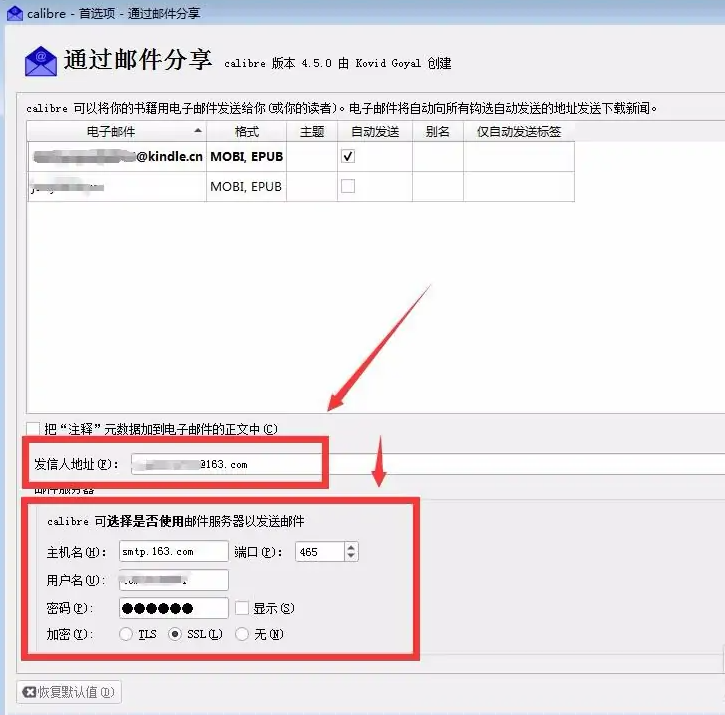The width and height of the screenshot is (725, 715).
Task: Sort by the 电子邮件 column header
Action: click(117, 132)
